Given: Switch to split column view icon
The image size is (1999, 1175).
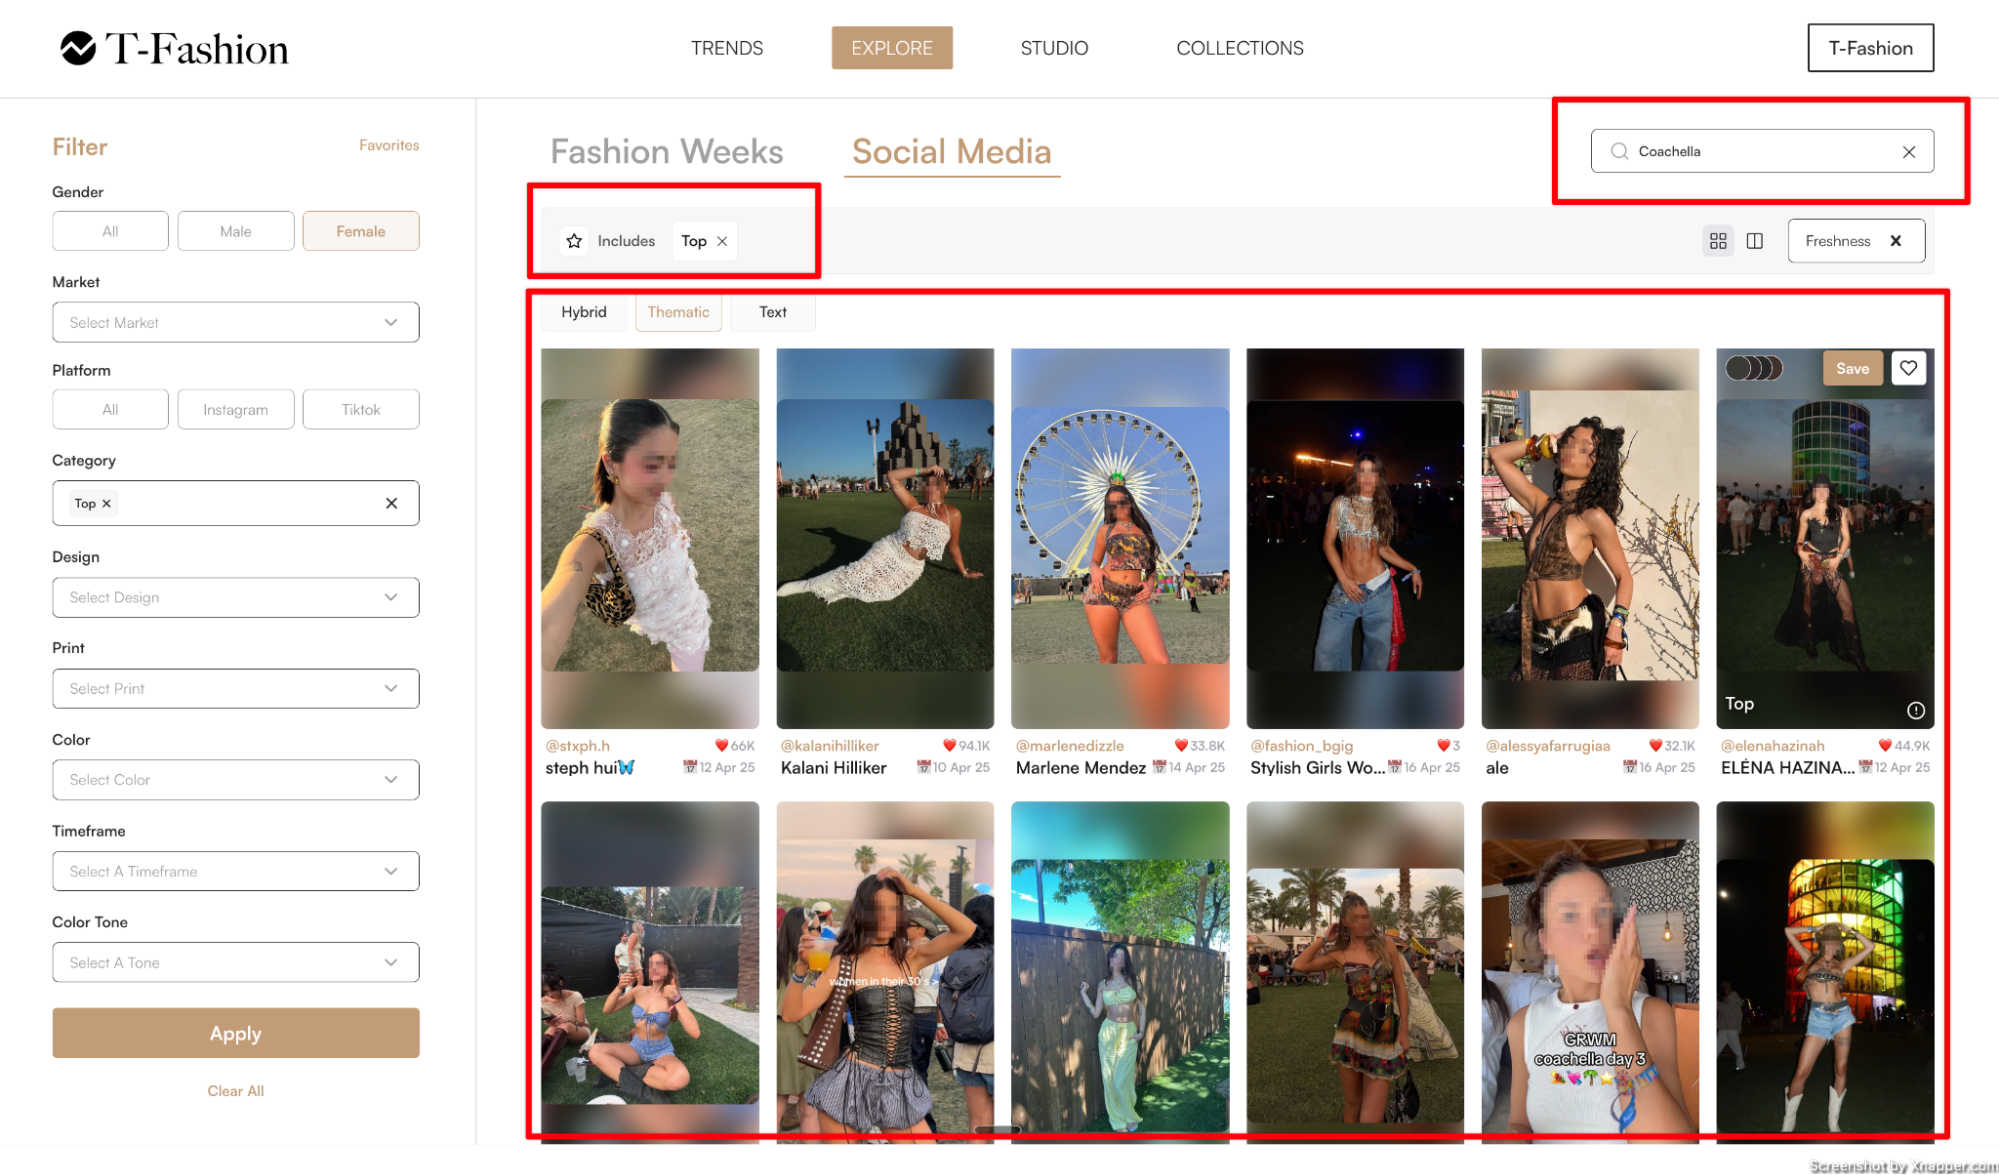Looking at the screenshot, I should point(1755,241).
